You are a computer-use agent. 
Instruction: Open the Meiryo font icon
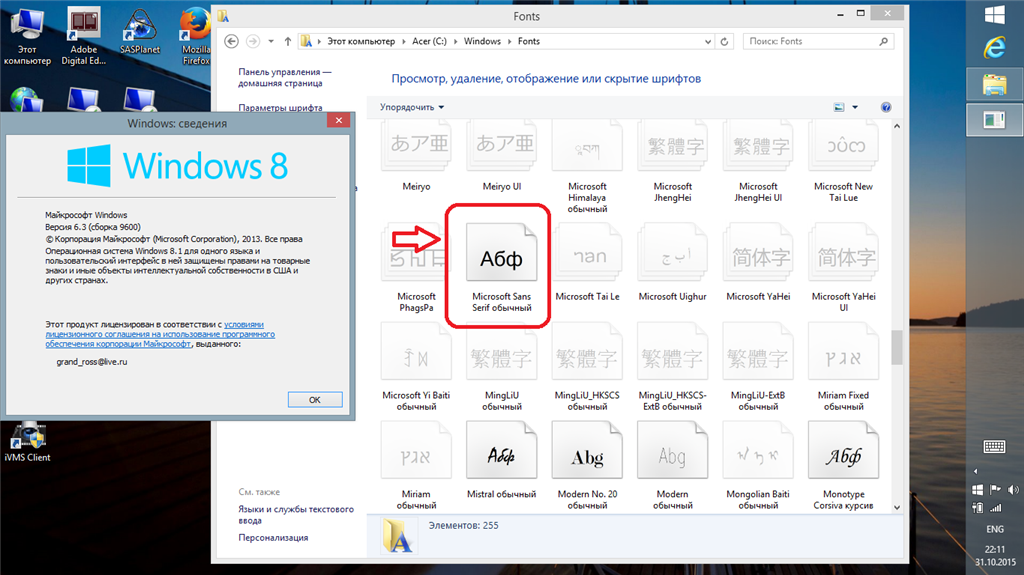(x=416, y=145)
